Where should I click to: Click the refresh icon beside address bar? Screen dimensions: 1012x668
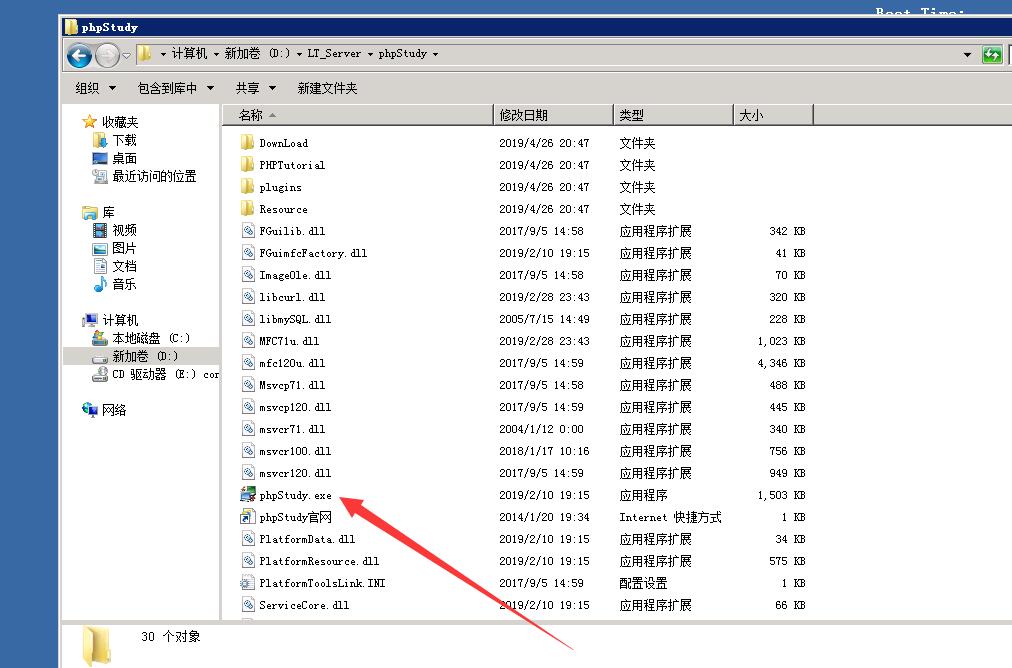pyautogui.click(x=991, y=55)
